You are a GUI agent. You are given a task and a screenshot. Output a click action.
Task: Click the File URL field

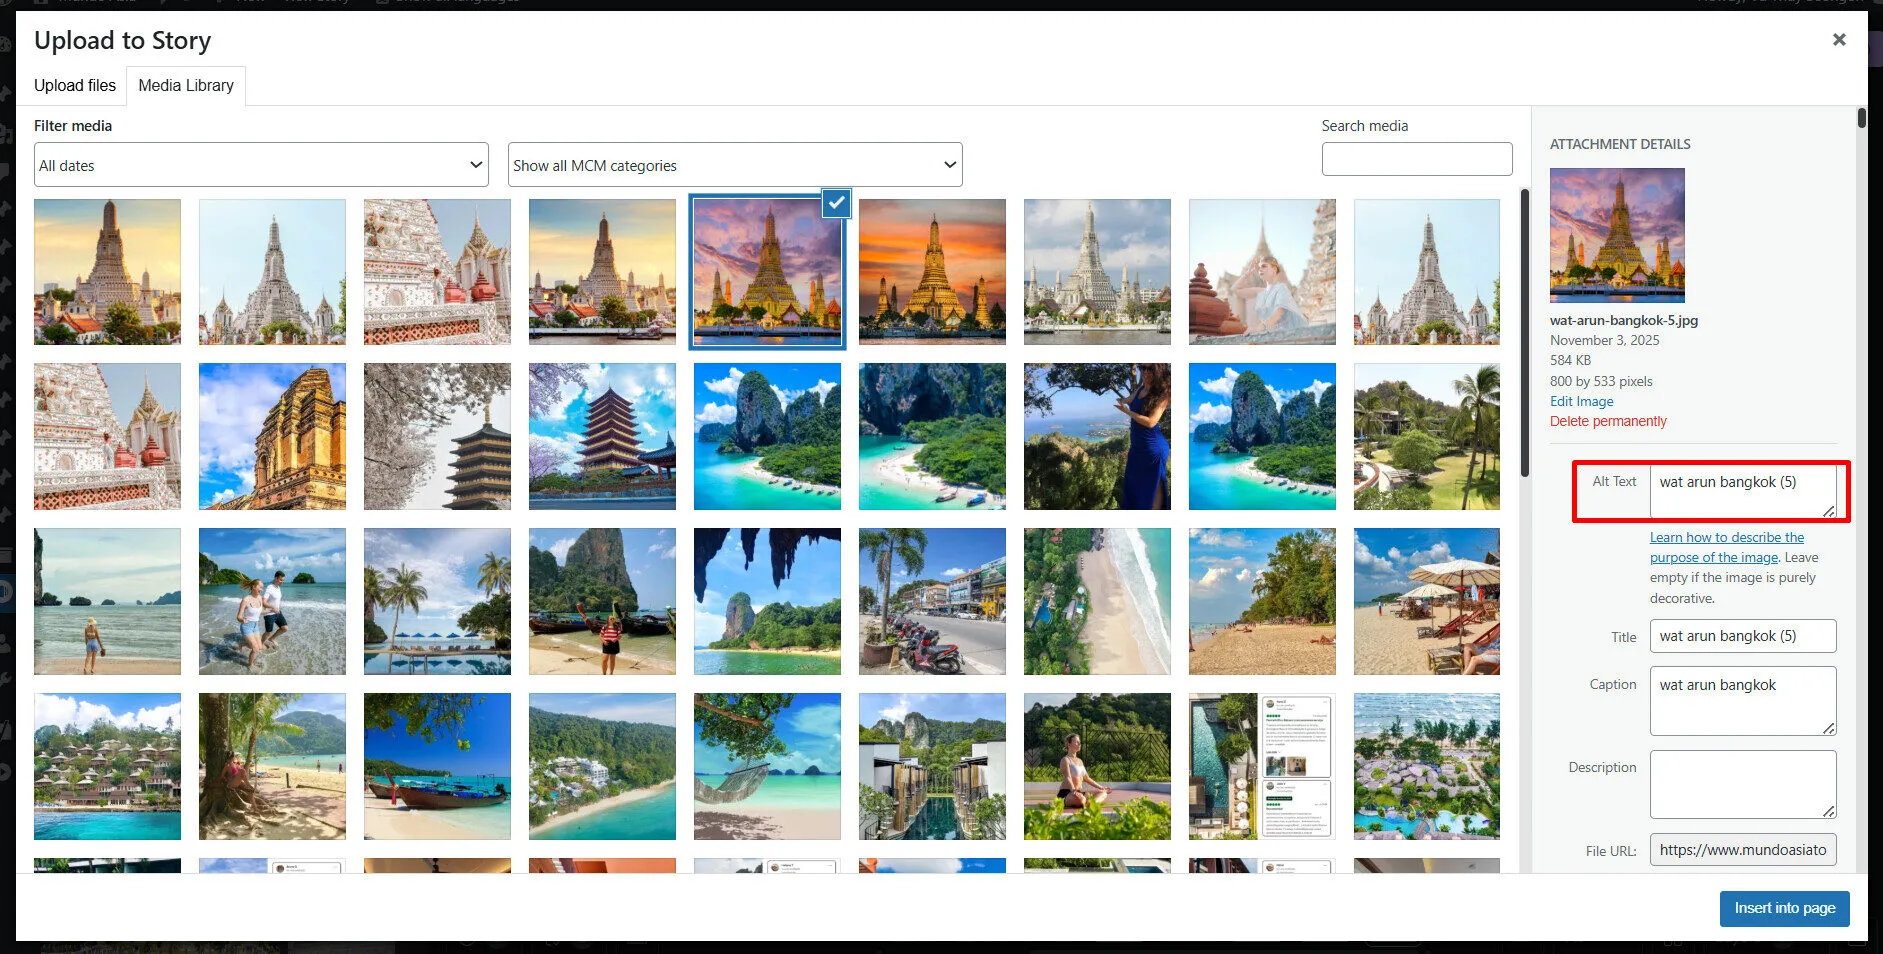[1742, 850]
